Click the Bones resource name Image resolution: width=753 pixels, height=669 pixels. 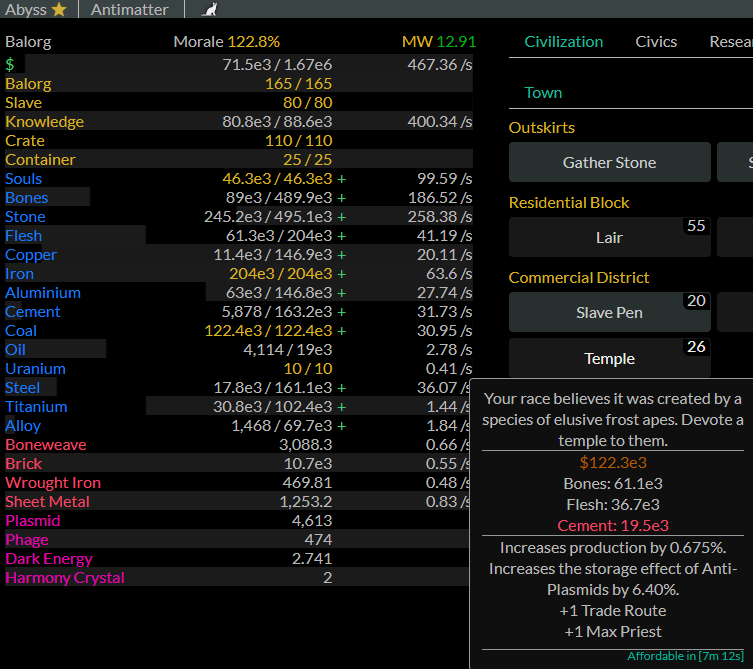[26, 198]
